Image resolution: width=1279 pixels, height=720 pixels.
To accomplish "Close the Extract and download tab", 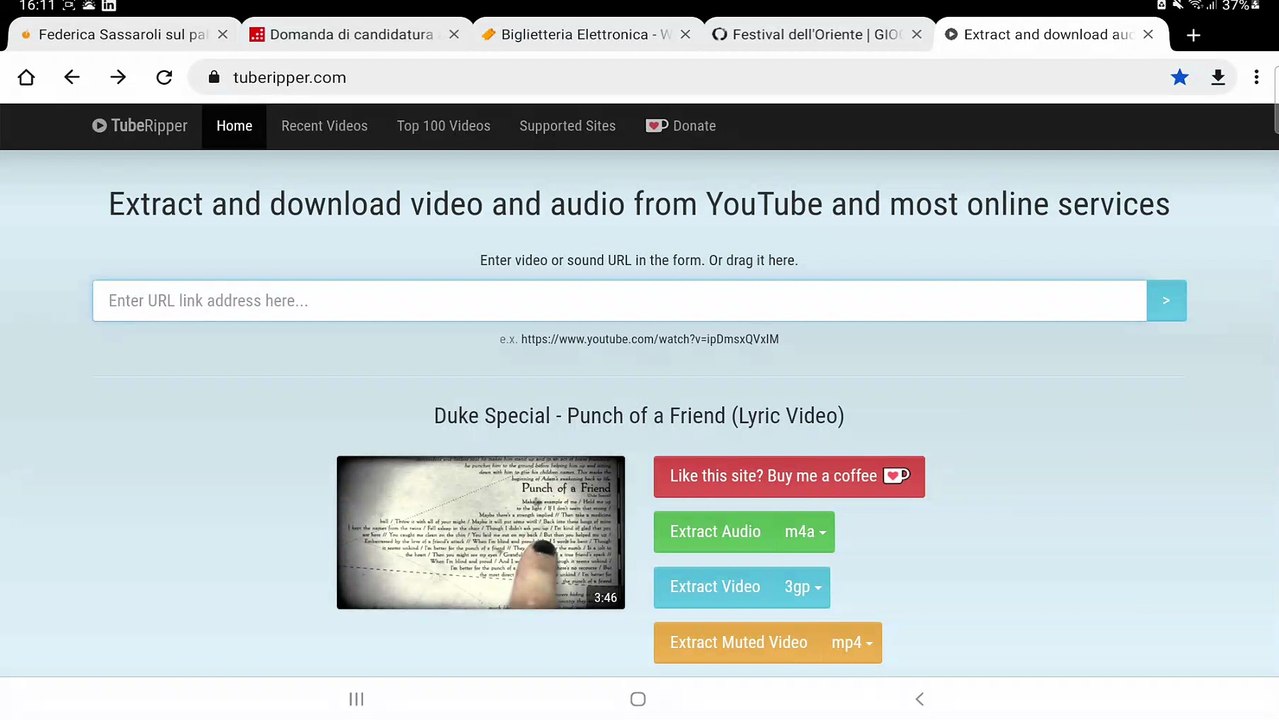I will [x=1148, y=34].
